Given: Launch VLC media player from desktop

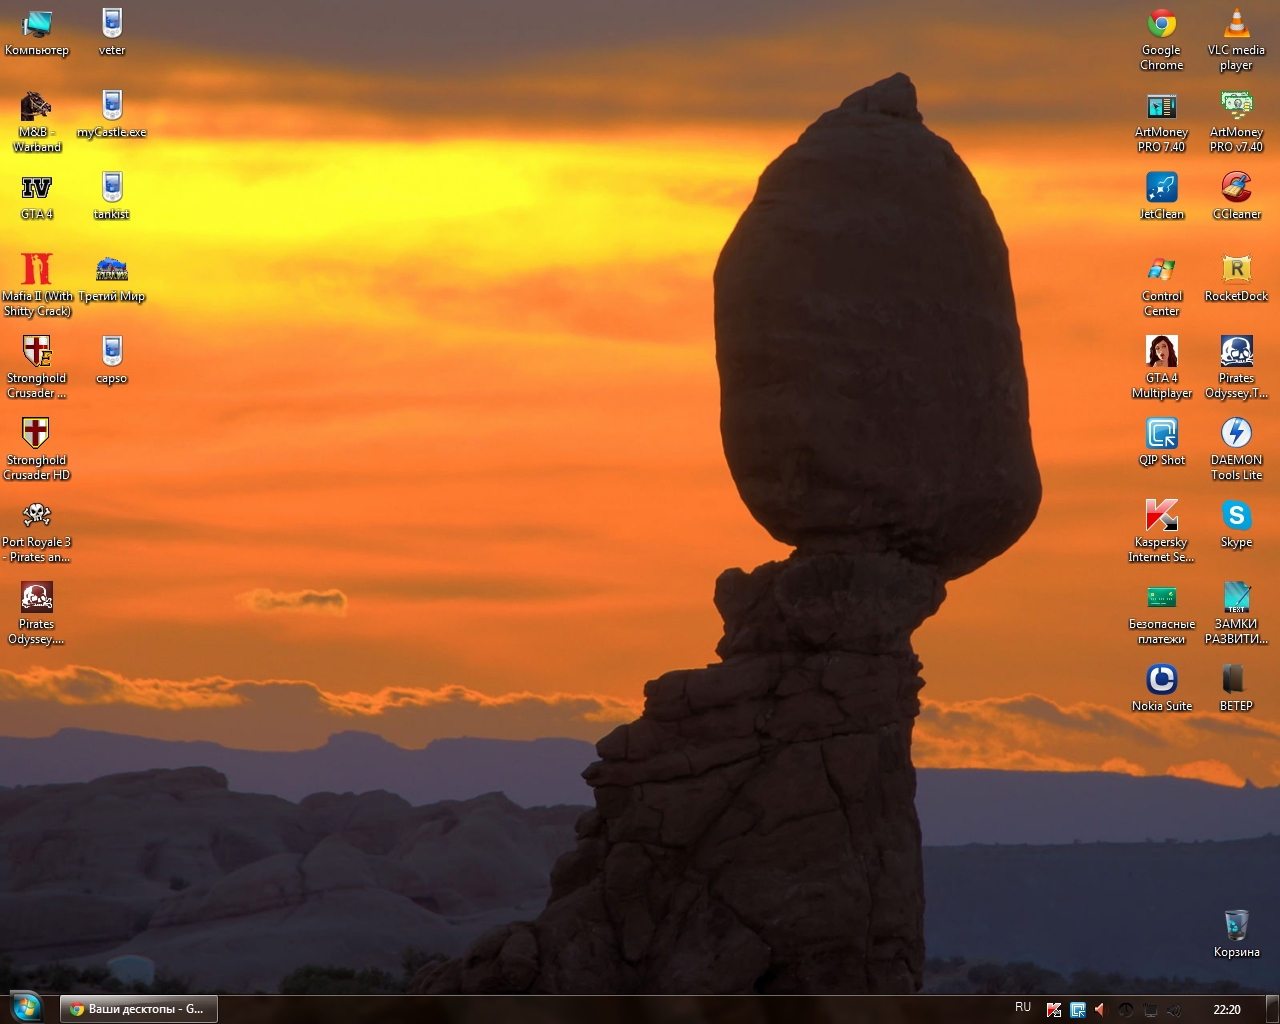Looking at the screenshot, I should (x=1236, y=24).
